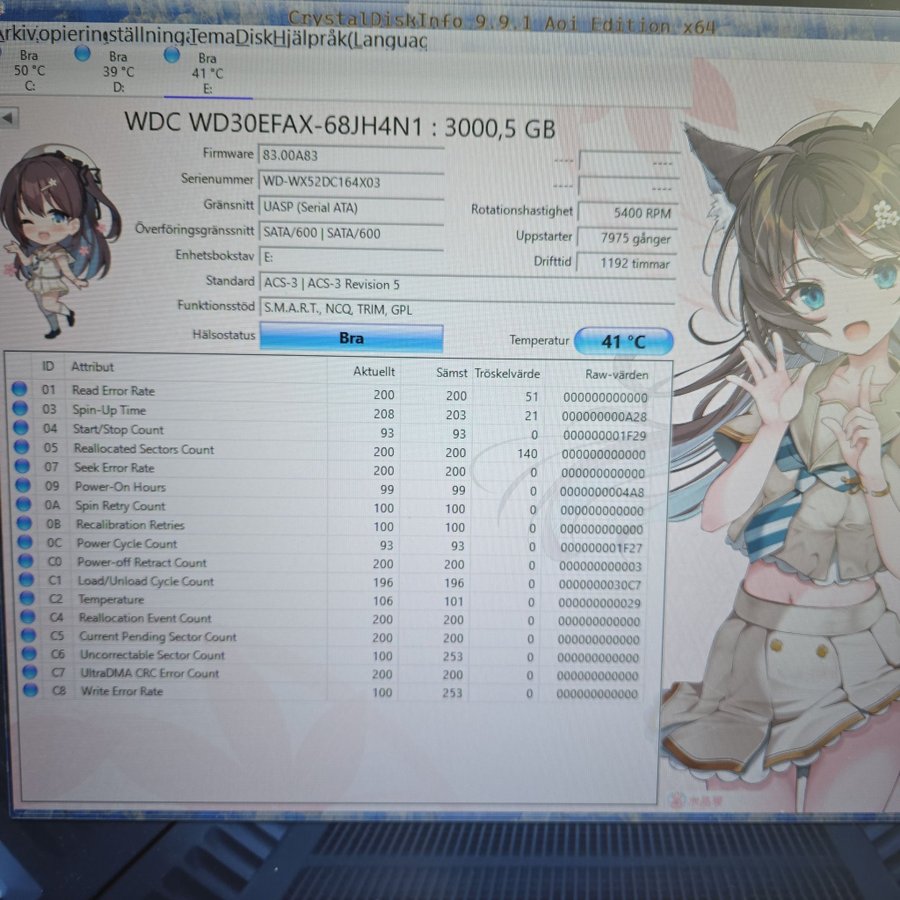Click the 41 °C temperature button
Screen dimensions: 900x900
coord(623,341)
